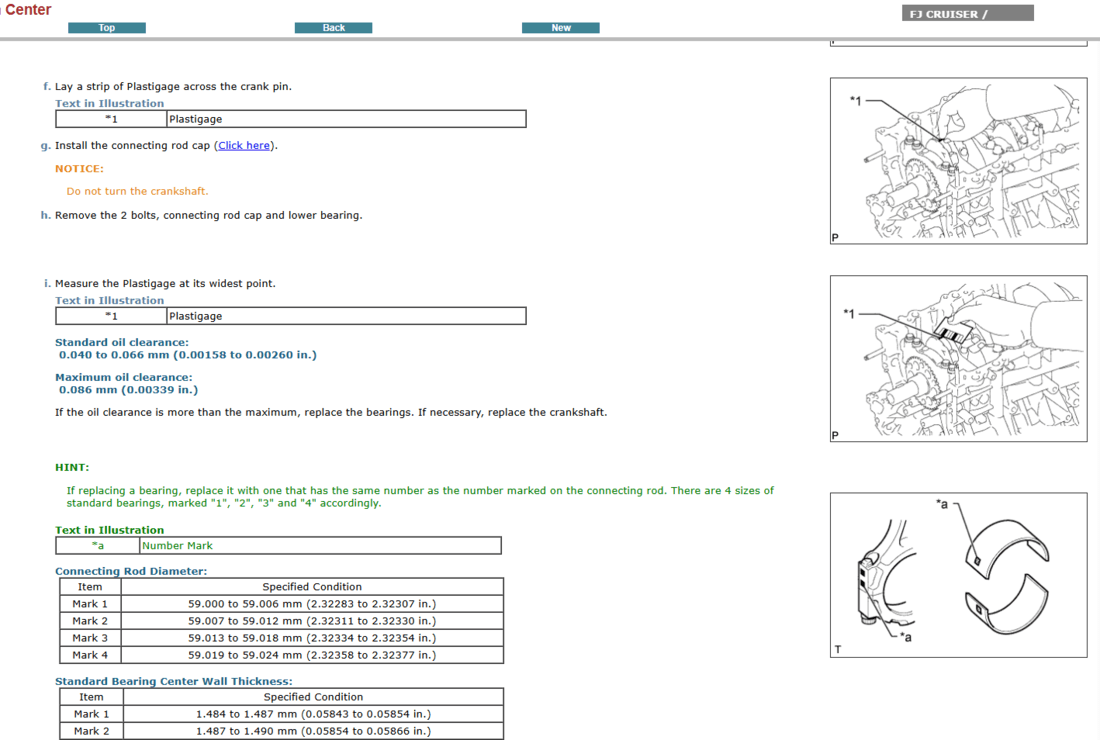Click the Top navigation button
The image size is (1100, 740).
tap(106, 28)
